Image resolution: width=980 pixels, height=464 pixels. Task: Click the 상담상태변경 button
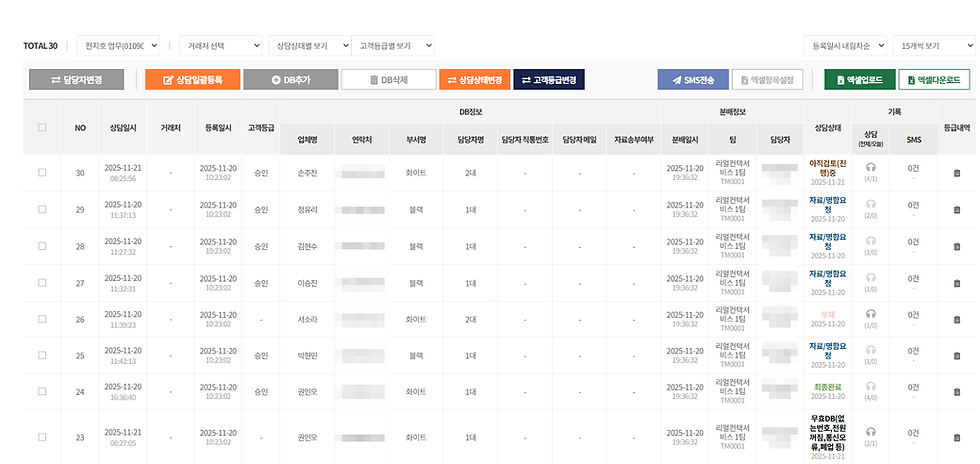(475, 79)
